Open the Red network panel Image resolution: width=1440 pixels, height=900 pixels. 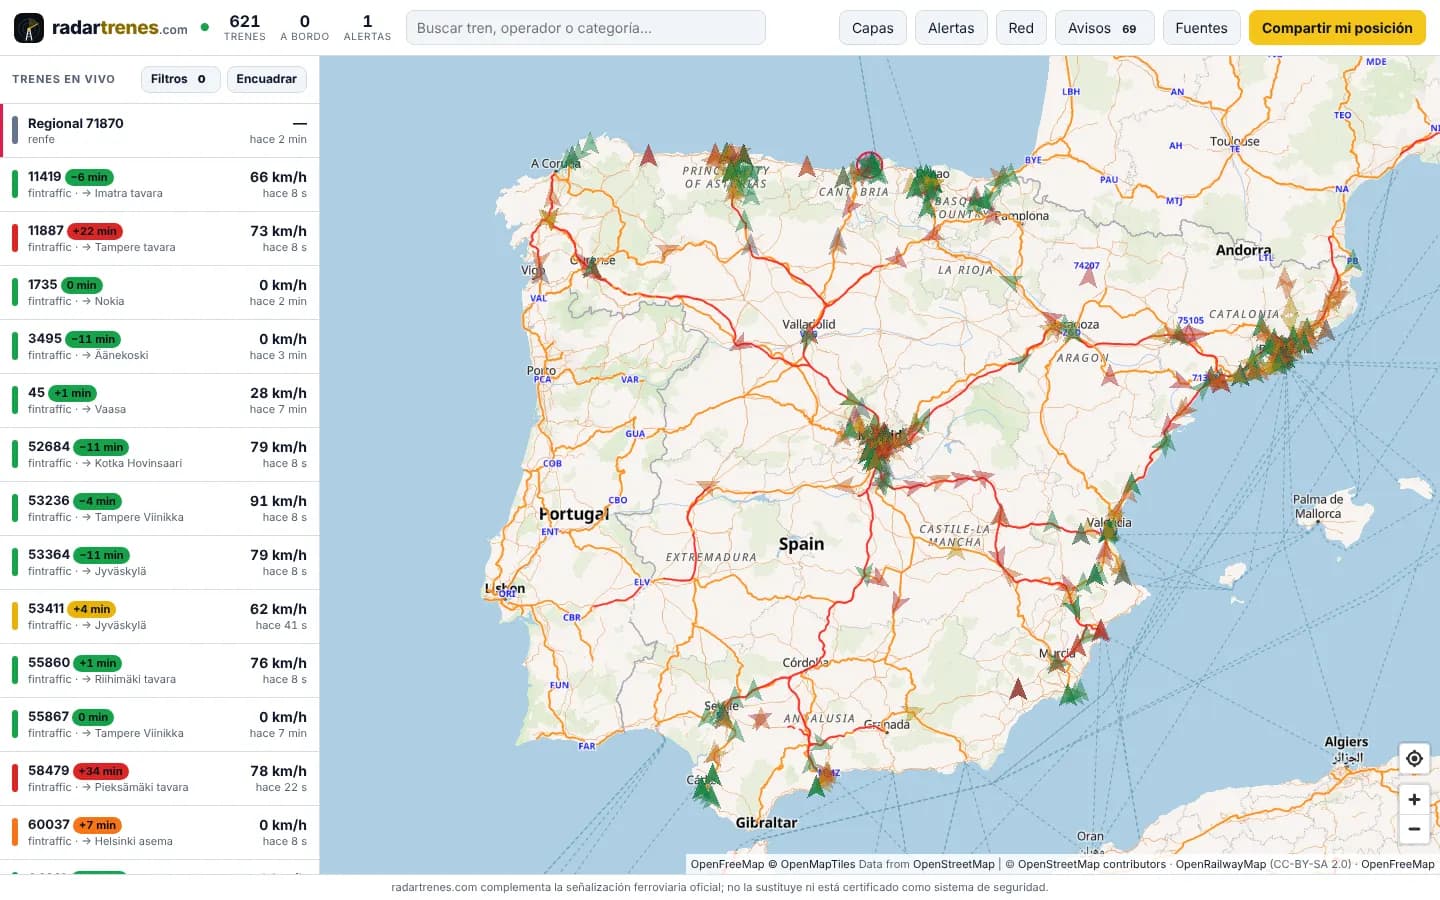coord(1021,28)
